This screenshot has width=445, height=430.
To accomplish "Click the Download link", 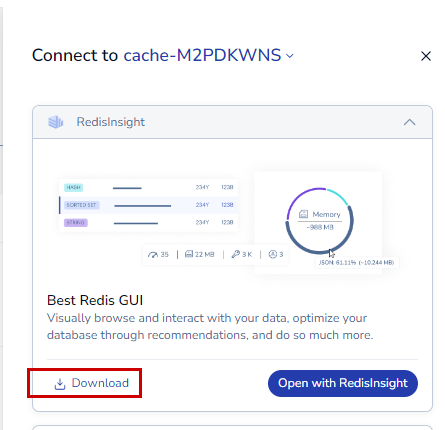I will point(91,383).
